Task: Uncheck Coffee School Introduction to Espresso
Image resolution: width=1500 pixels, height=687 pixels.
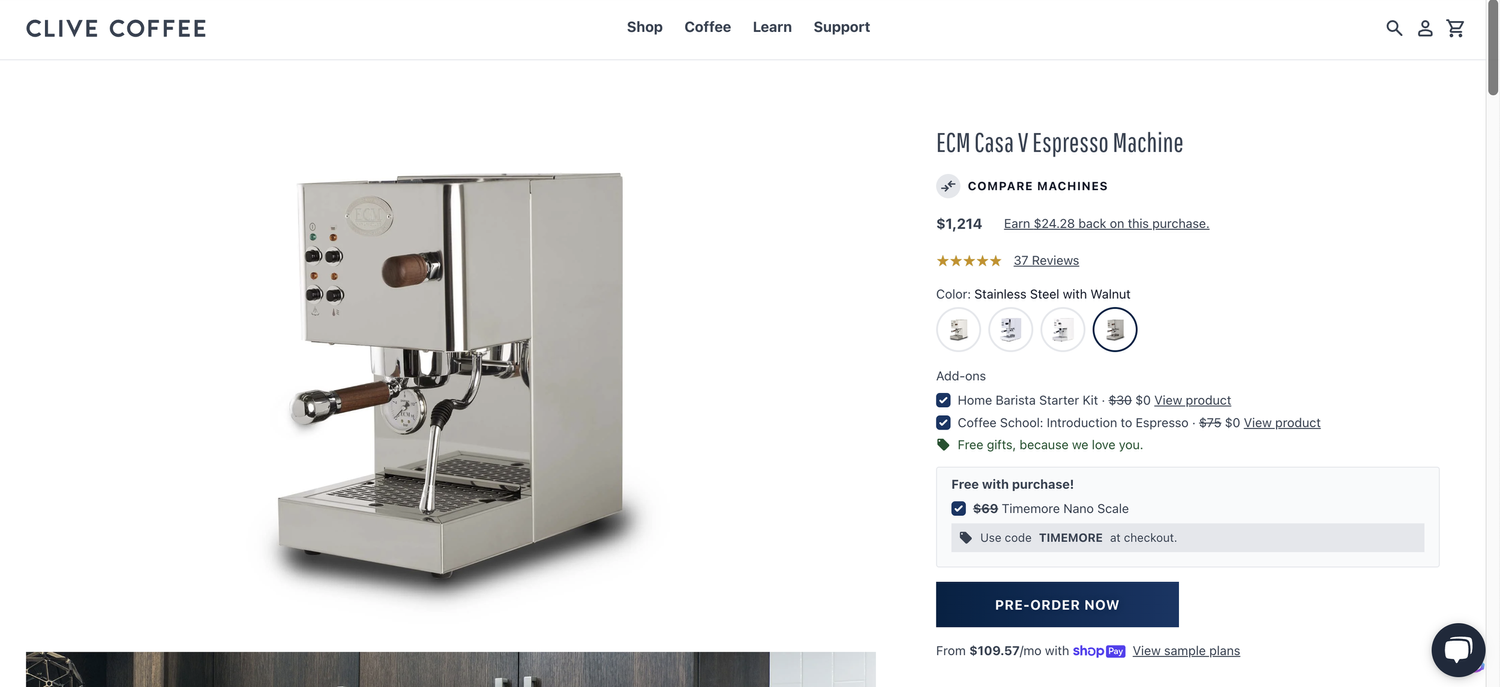Action: tap(943, 423)
